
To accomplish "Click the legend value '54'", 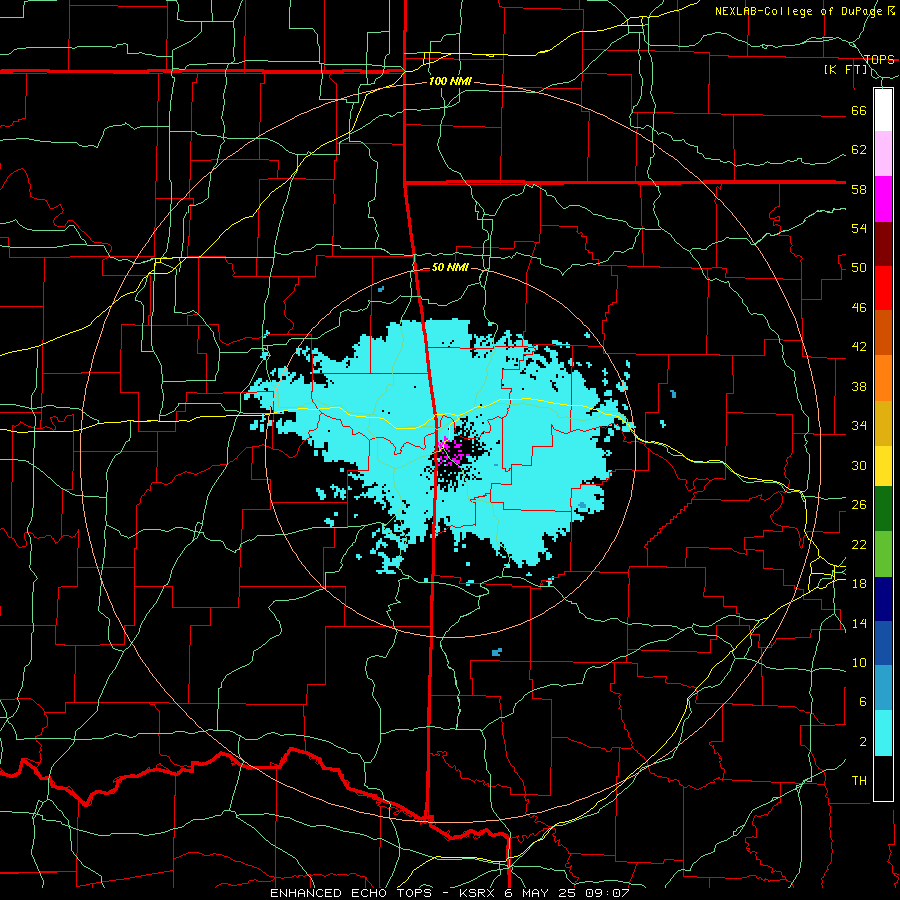I will tap(859, 228).
